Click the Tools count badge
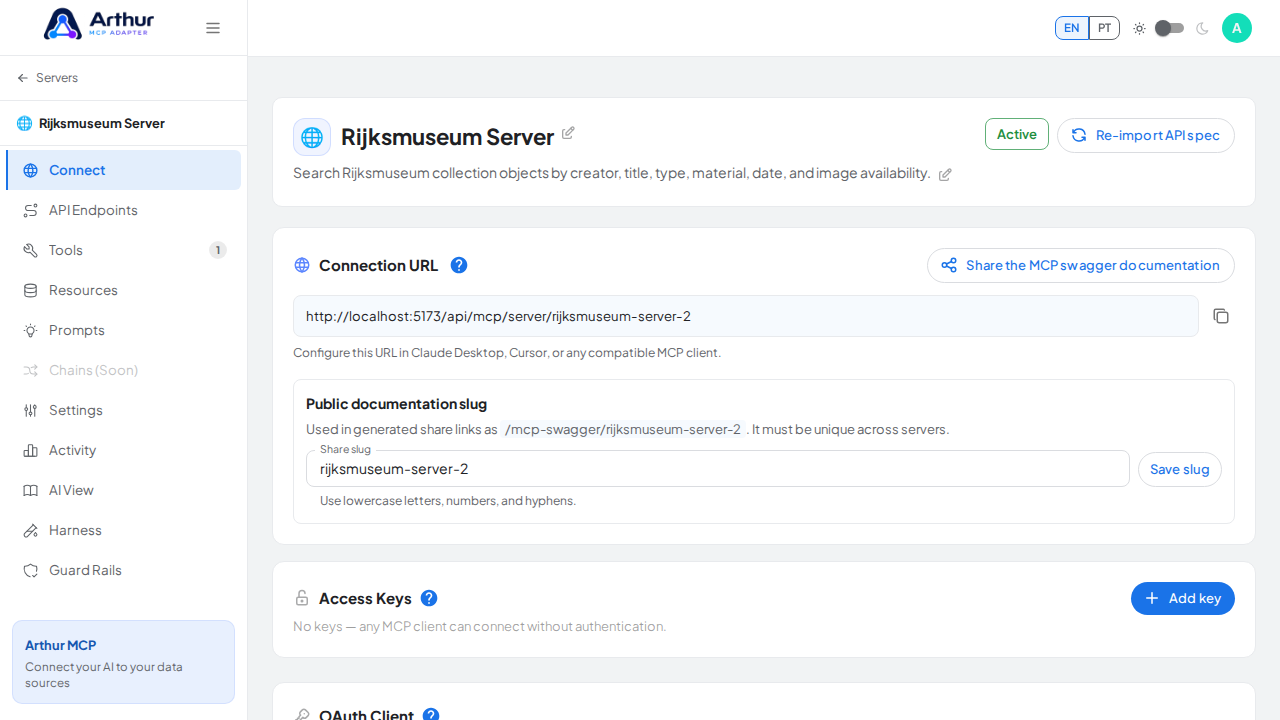 (x=218, y=250)
